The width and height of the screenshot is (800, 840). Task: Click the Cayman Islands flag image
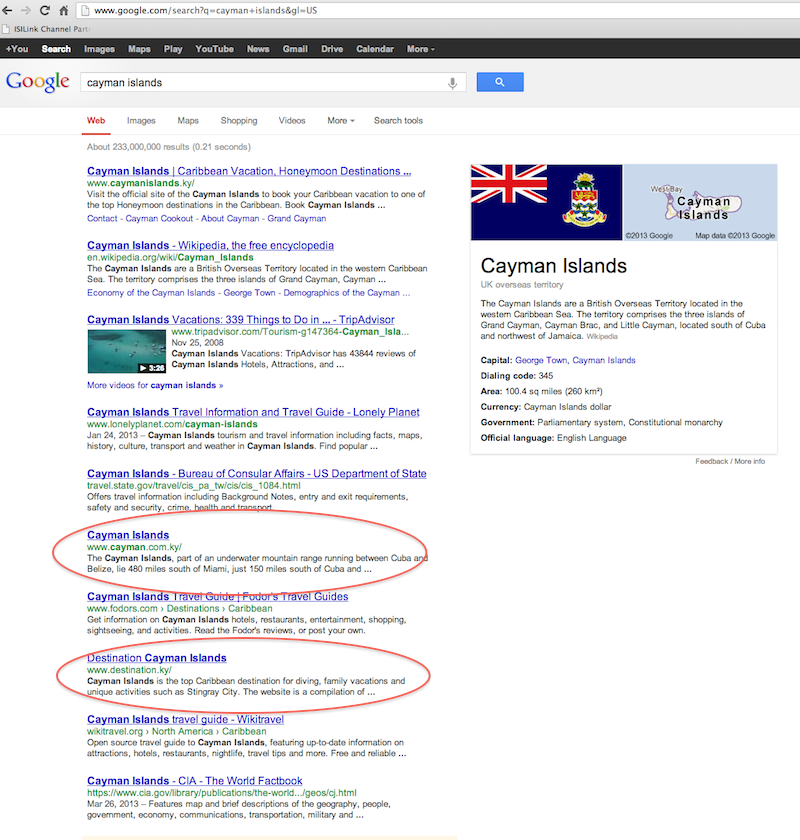point(547,202)
